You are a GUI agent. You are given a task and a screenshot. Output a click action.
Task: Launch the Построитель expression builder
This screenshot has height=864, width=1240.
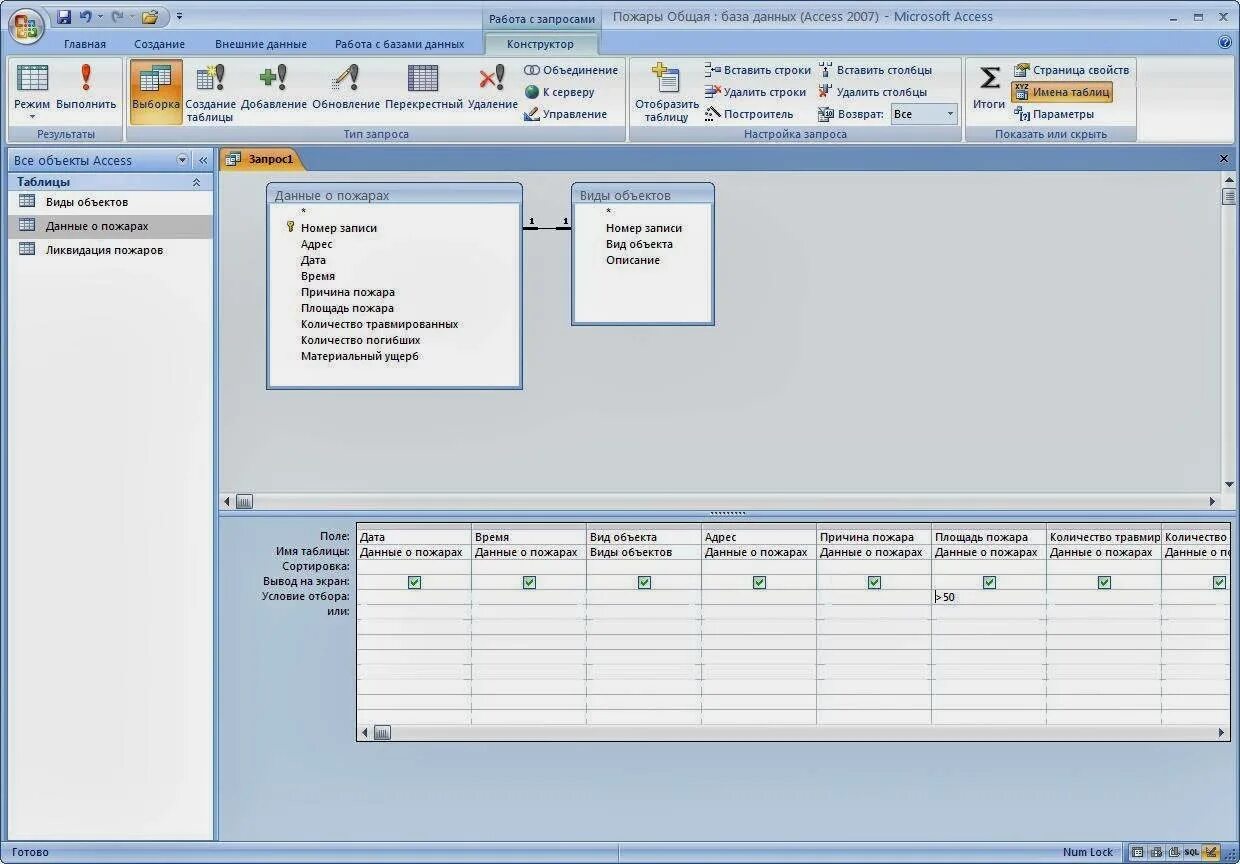pos(749,114)
